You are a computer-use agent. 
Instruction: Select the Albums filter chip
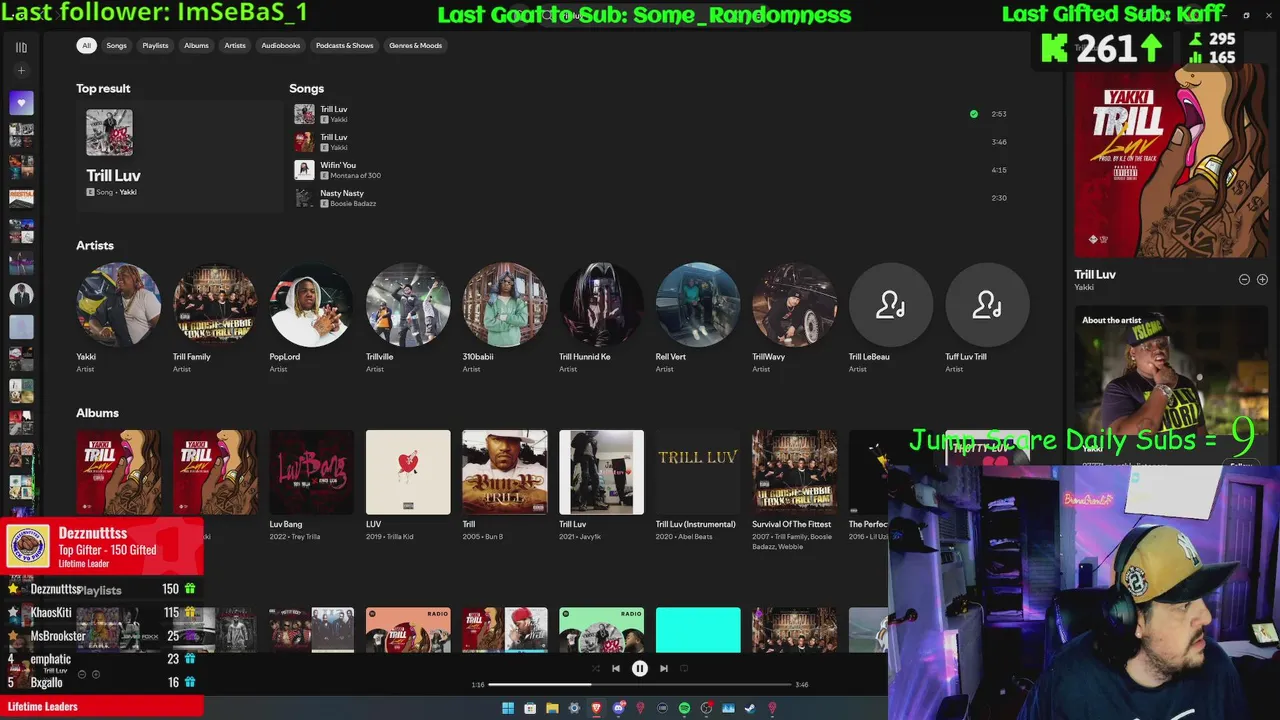coord(196,45)
